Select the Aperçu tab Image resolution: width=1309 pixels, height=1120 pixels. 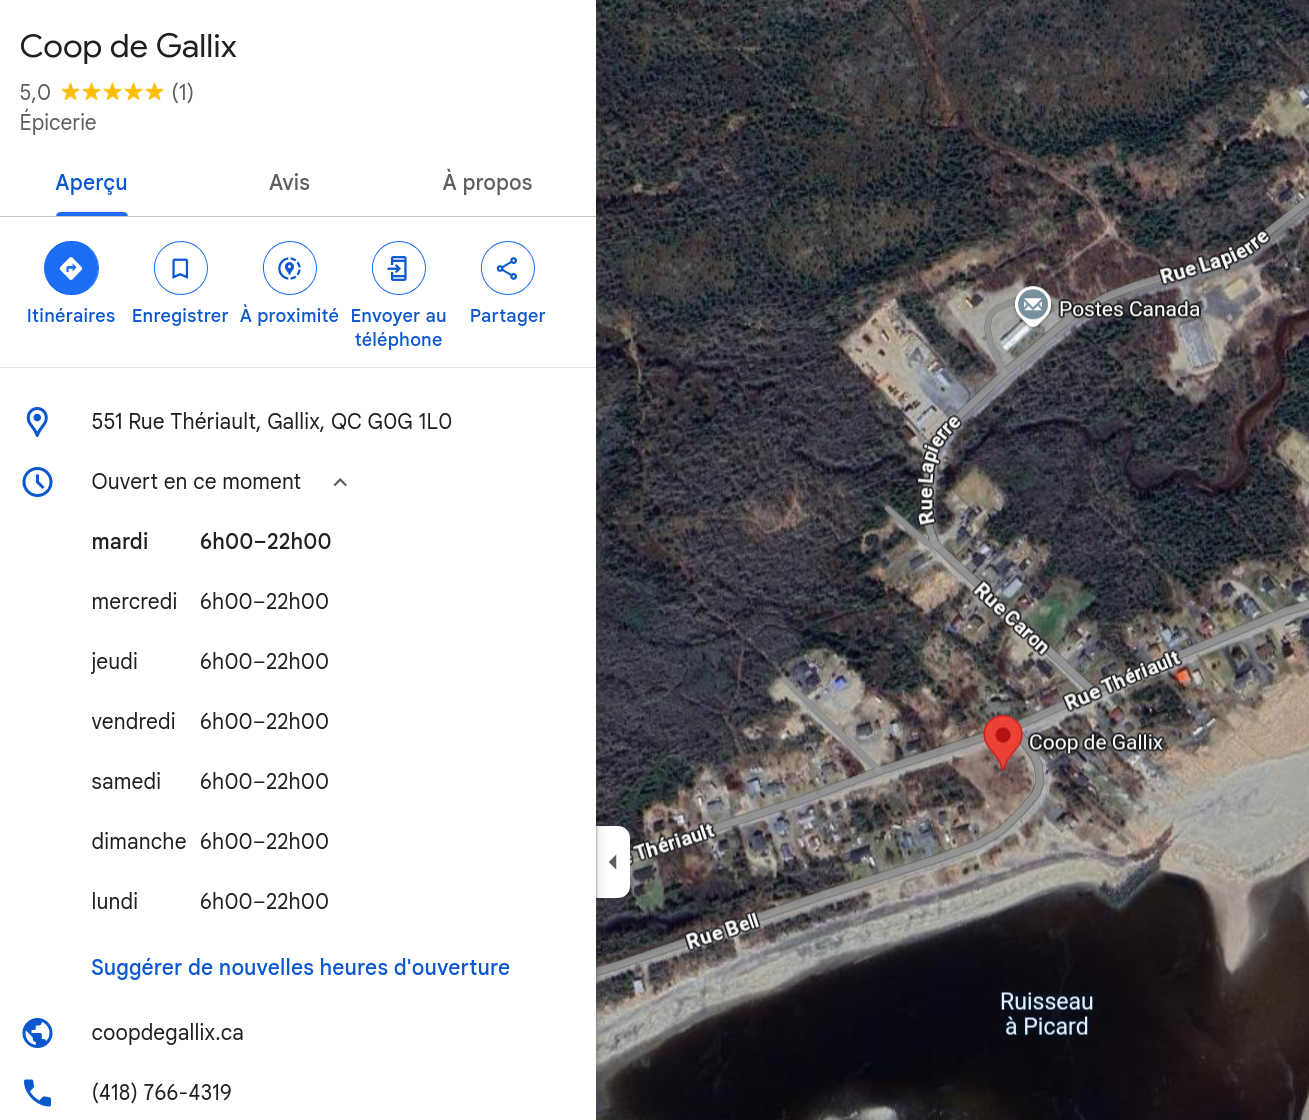point(91,183)
